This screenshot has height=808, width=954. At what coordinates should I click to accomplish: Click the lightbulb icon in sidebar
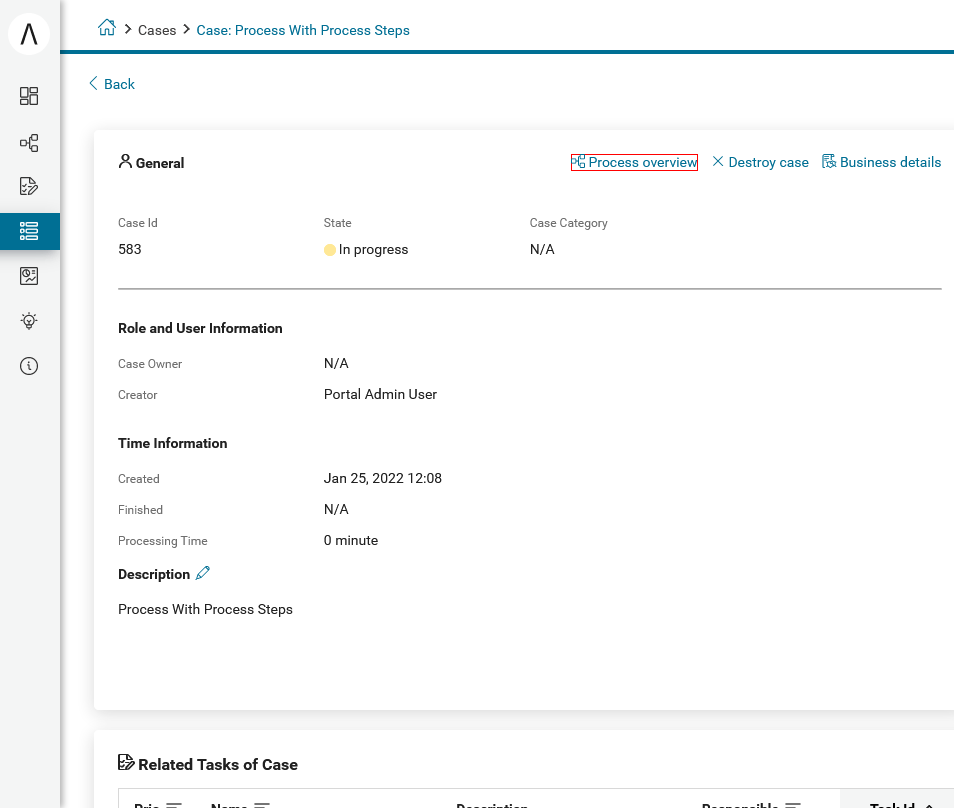coord(29,321)
